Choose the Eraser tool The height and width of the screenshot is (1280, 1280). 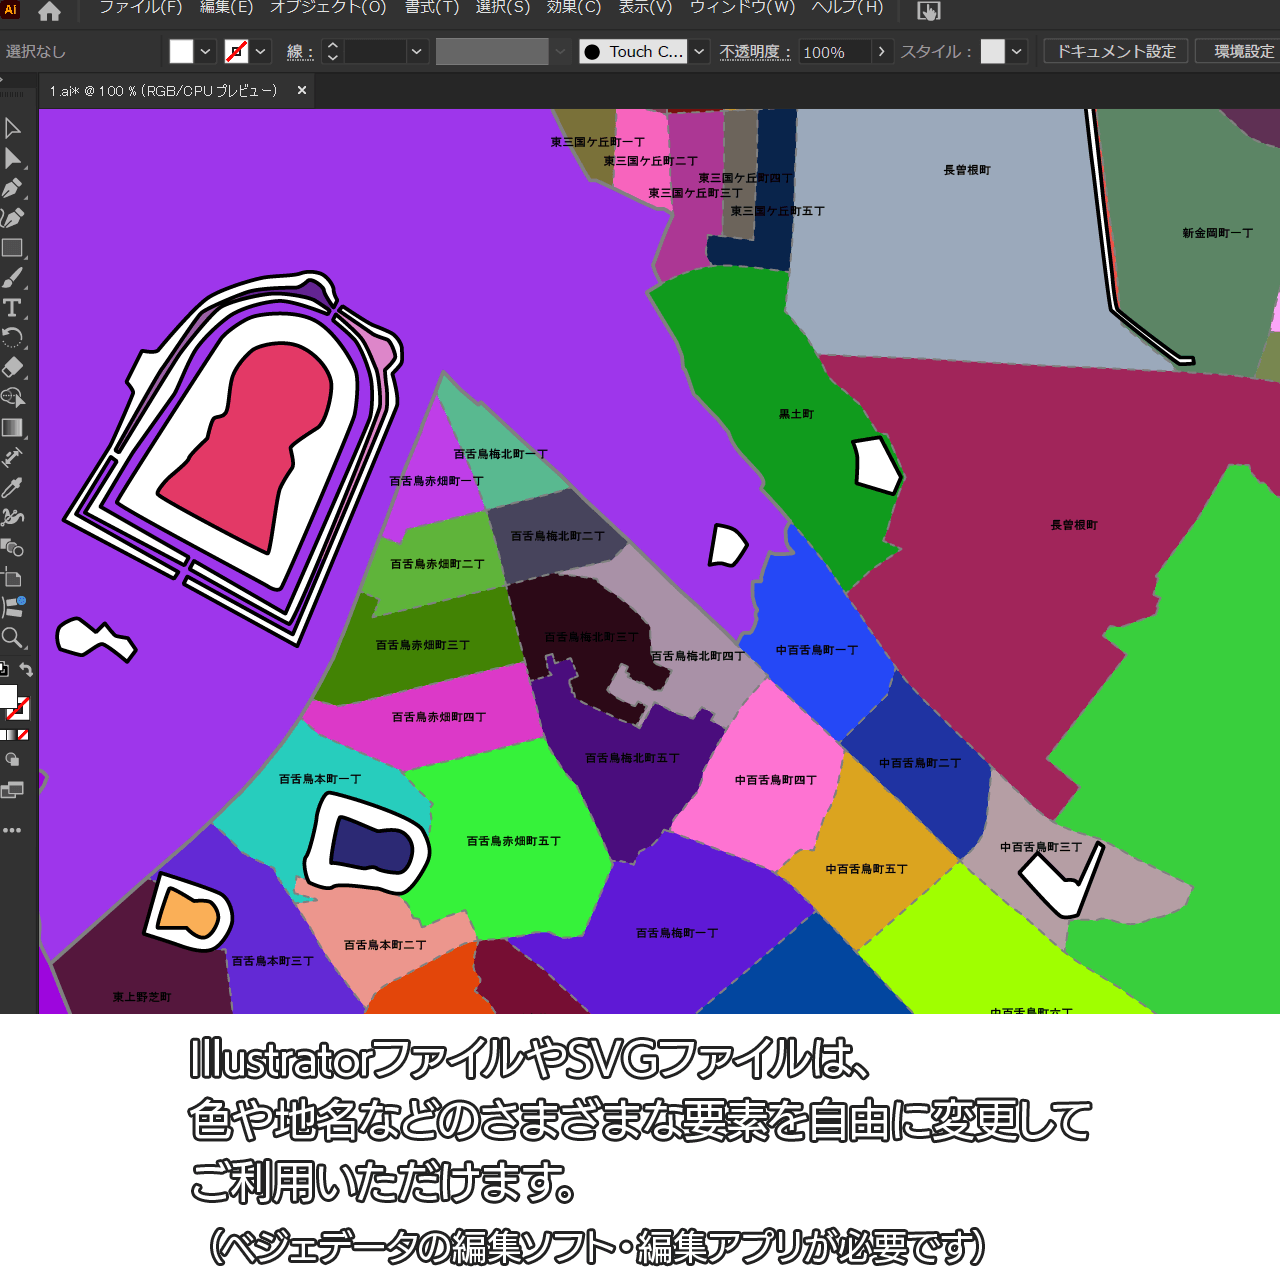click(12, 368)
